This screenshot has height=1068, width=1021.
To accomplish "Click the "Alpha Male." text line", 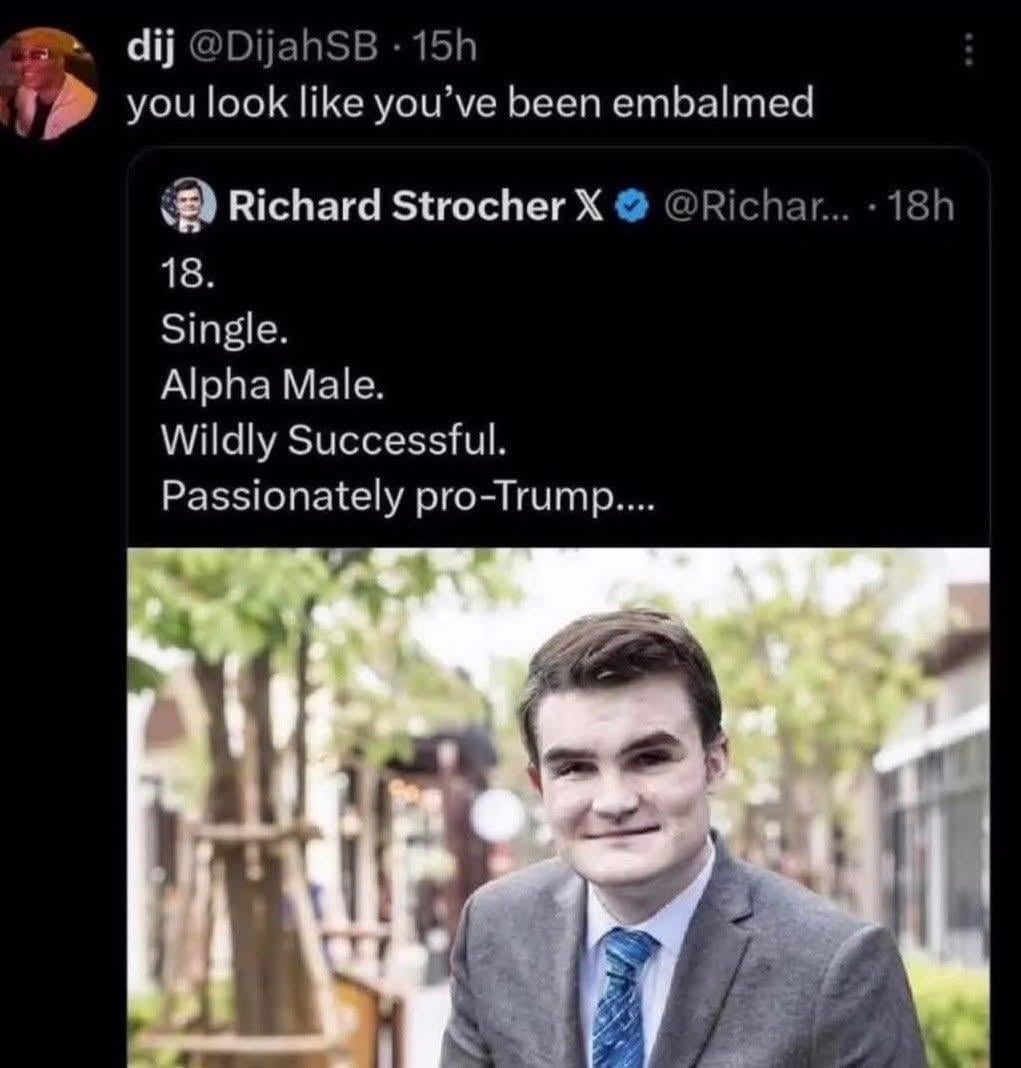I will 271,384.
